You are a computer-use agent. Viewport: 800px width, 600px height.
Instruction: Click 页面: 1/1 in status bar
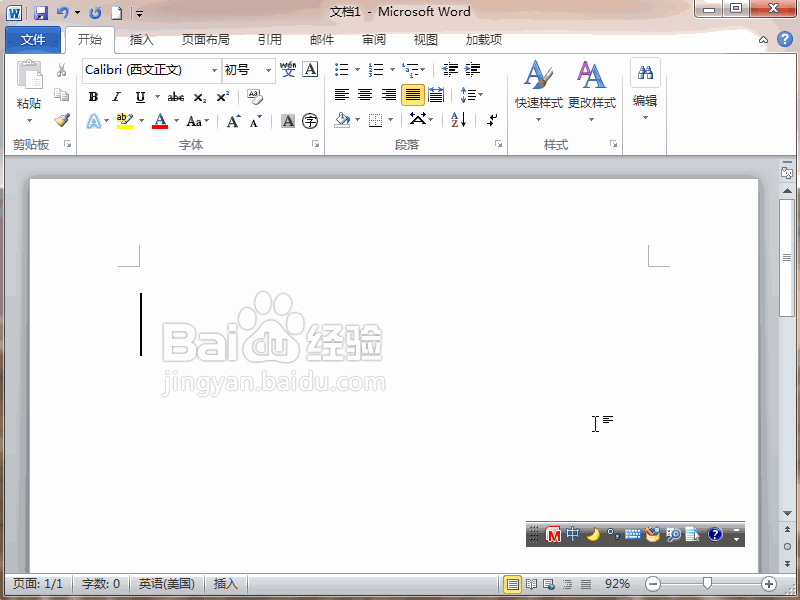click(x=38, y=584)
